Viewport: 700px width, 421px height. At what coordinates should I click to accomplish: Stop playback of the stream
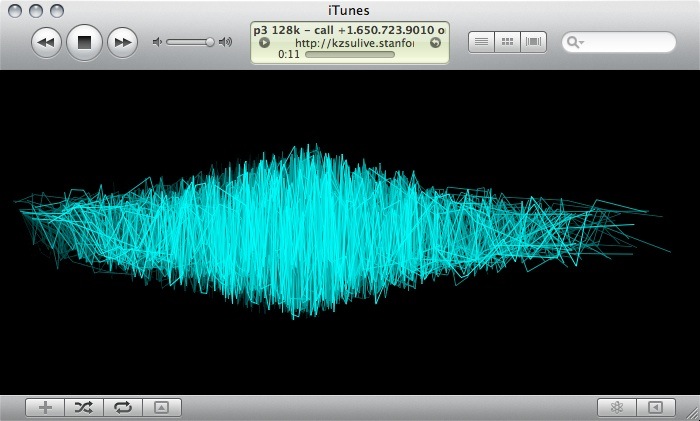(84, 42)
